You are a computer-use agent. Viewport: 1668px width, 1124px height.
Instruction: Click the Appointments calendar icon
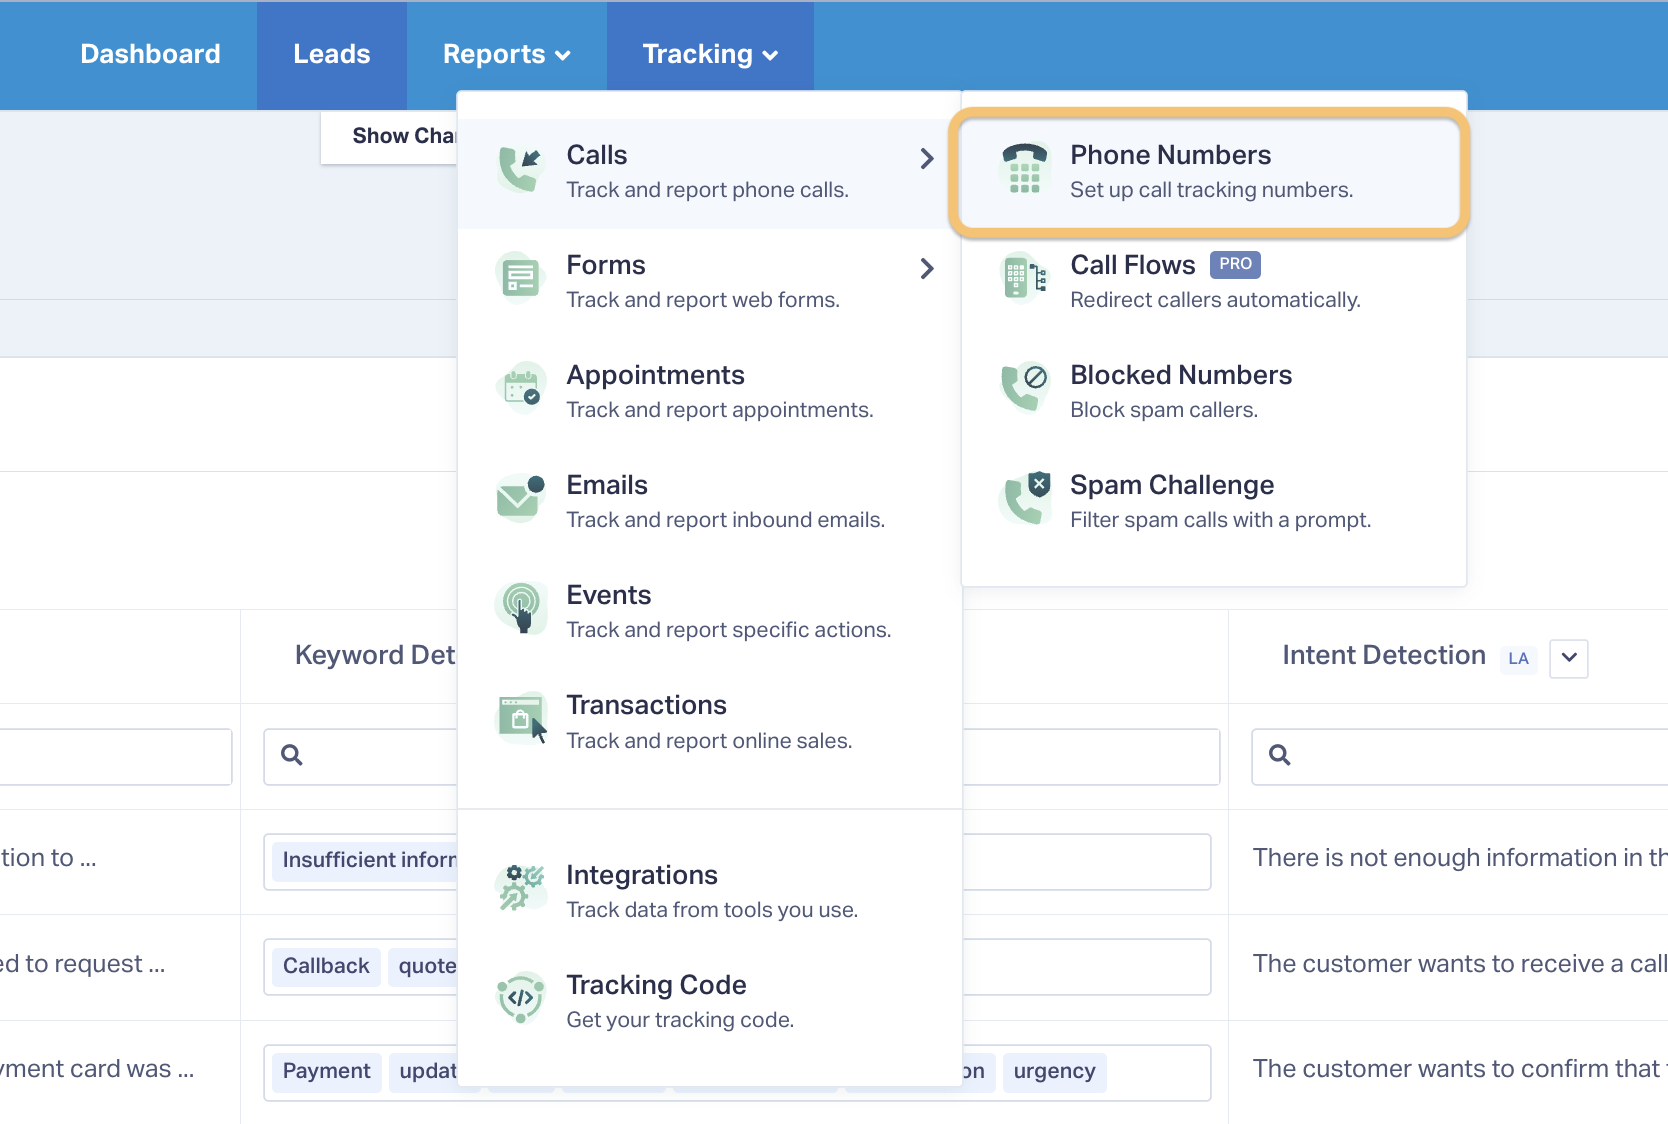click(x=521, y=388)
